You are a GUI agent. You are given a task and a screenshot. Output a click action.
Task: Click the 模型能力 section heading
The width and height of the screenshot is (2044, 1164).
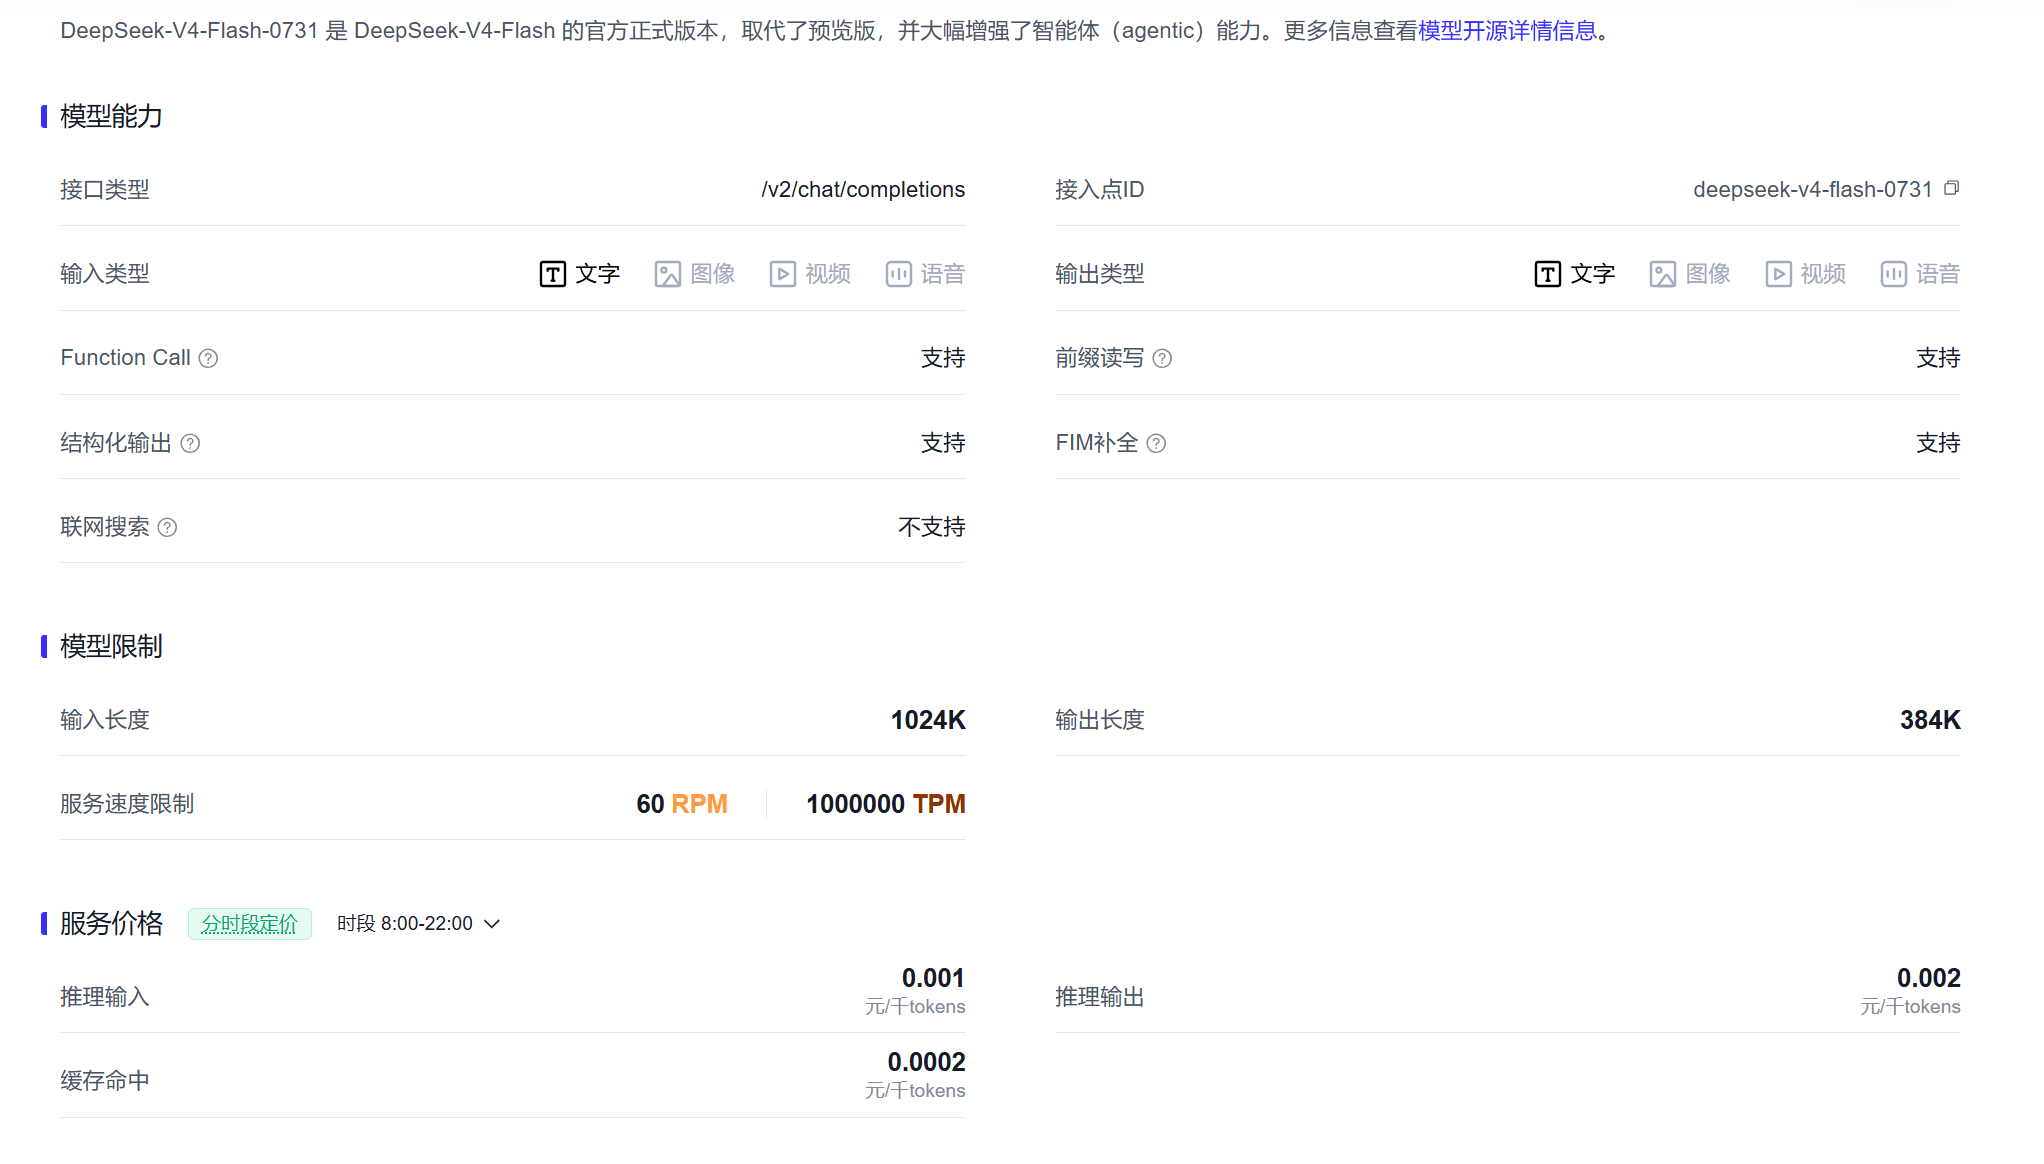[x=111, y=117]
